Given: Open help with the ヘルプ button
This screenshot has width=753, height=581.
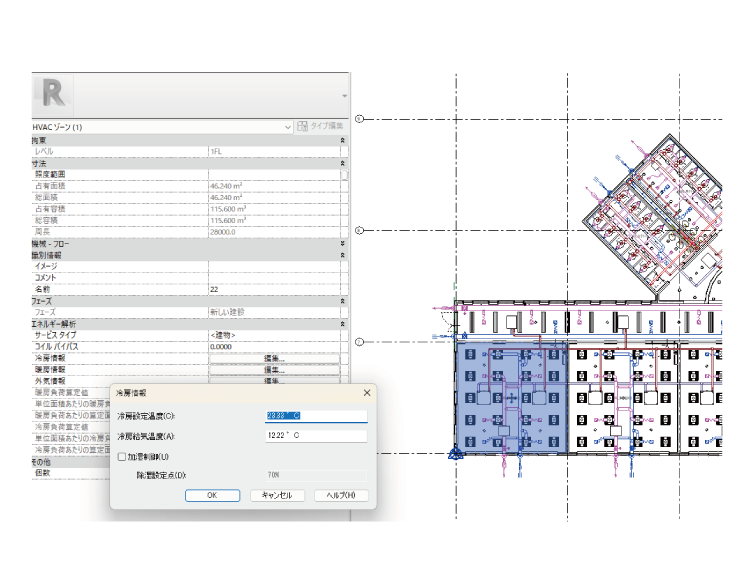Looking at the screenshot, I should (340, 495).
